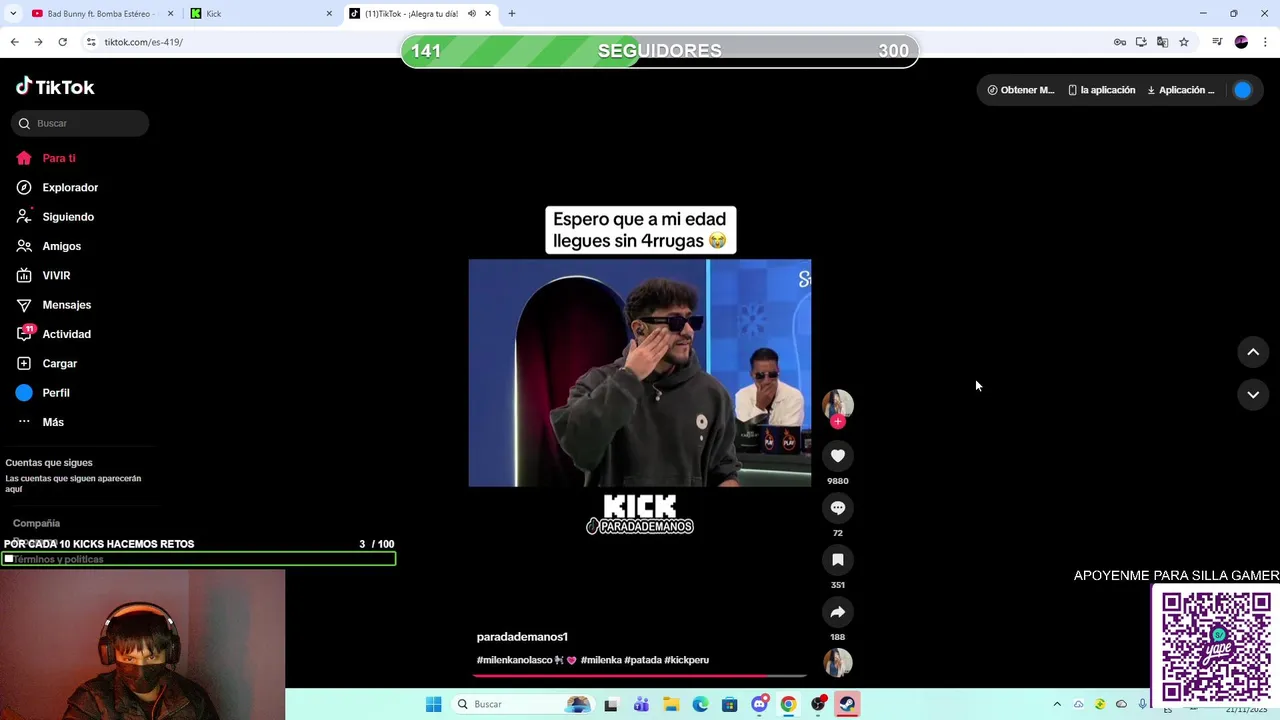1280x720 pixels.
Task: Share the video with arrow icon
Action: [838, 612]
